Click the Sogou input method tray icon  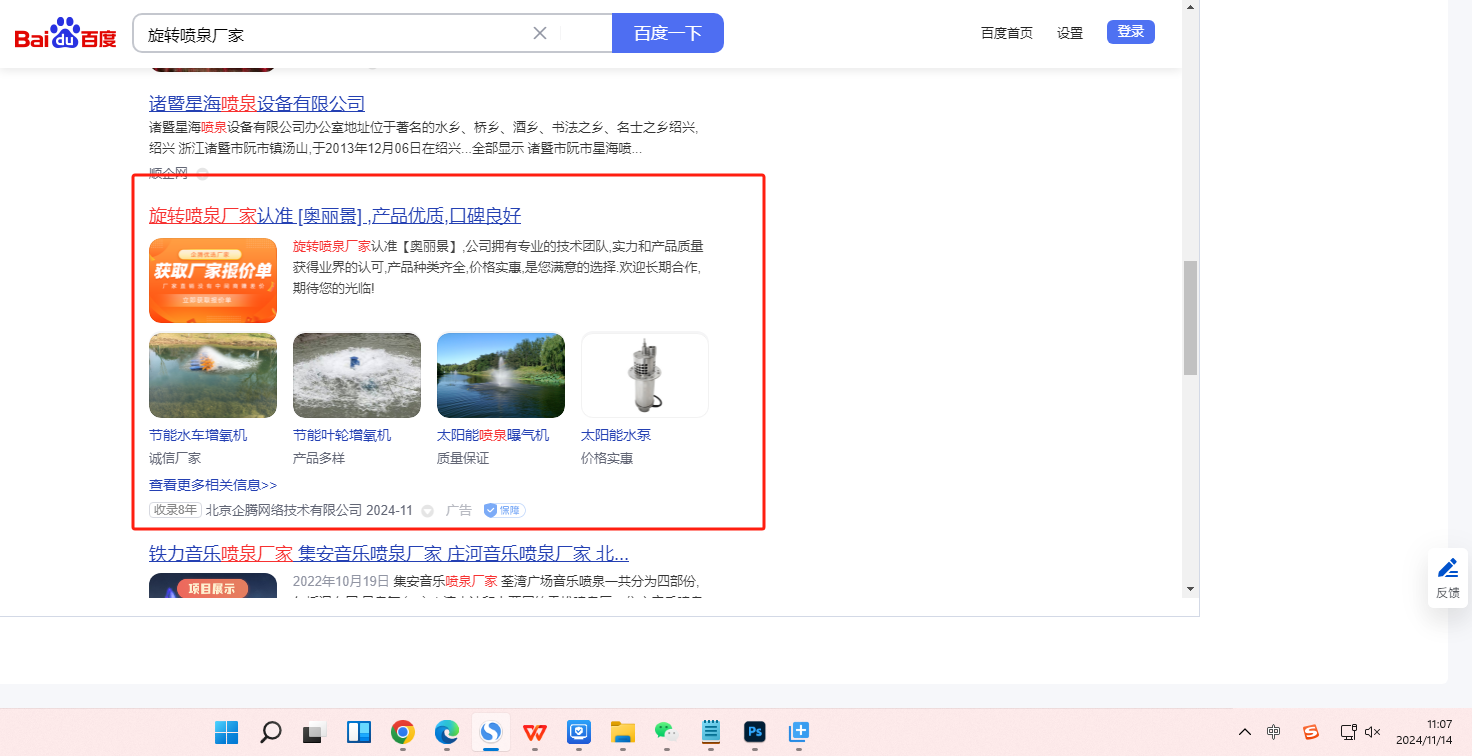click(1311, 732)
